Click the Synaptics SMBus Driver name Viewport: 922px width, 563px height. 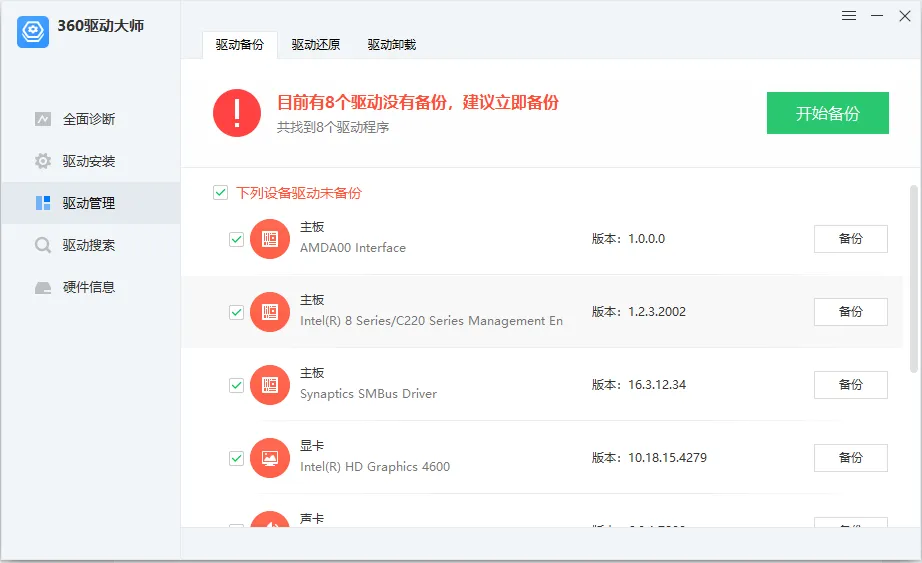[368, 394]
